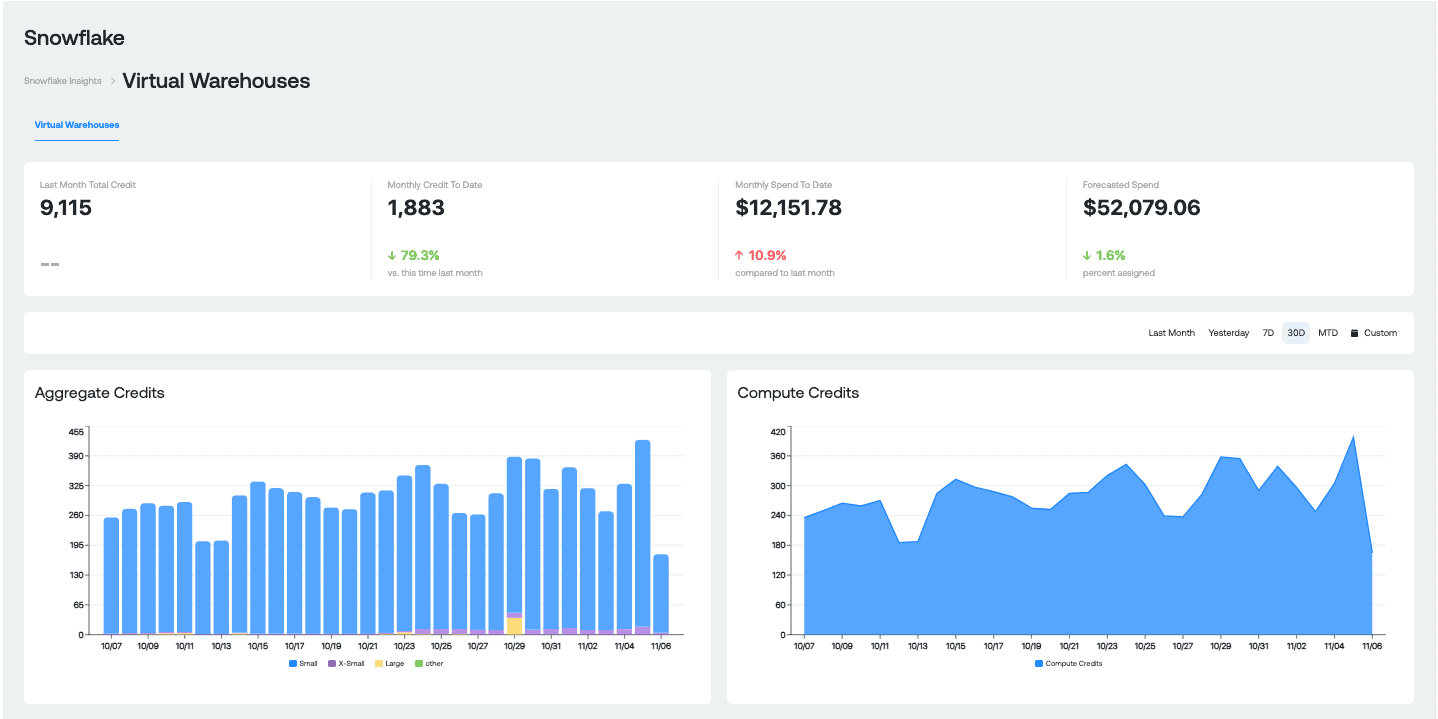Screen dimensions: 1438x719
Task: Select the Yesterday time filter
Action: (1229, 333)
